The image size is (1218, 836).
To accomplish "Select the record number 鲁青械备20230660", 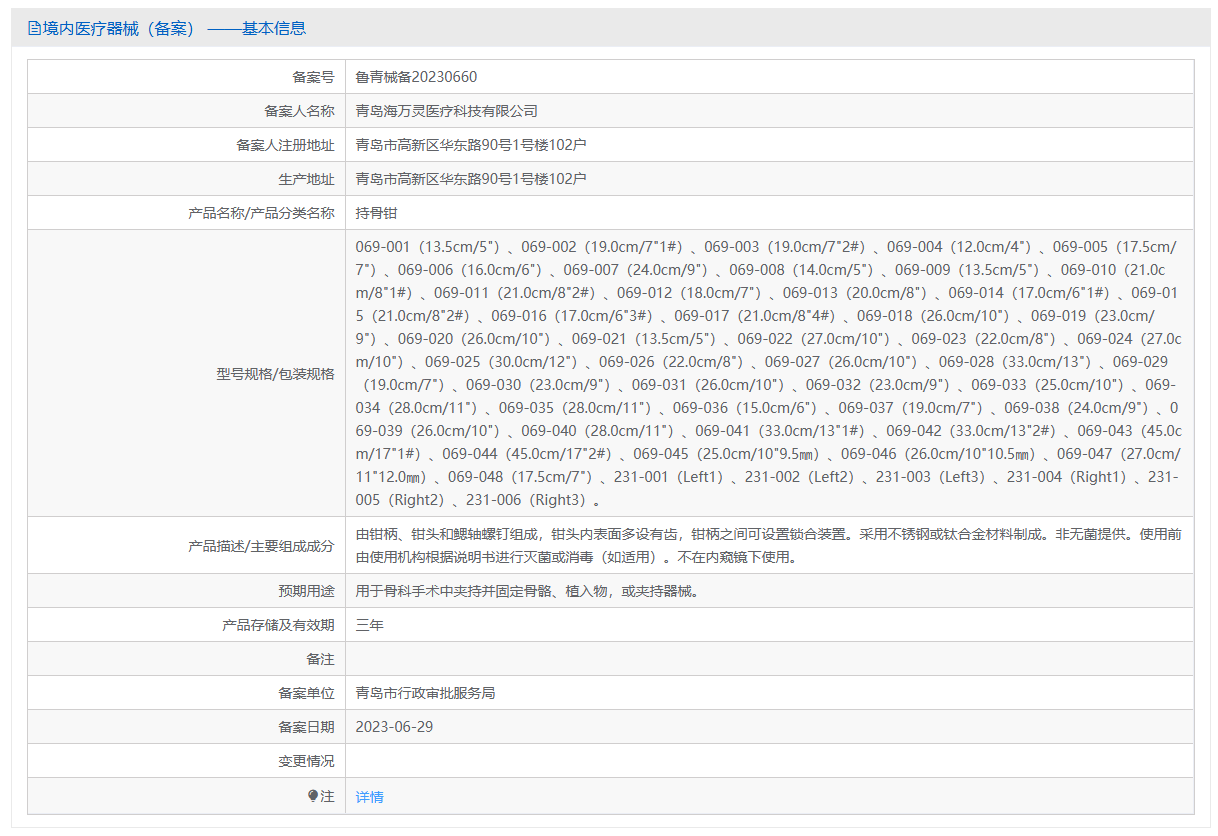I will [417, 77].
